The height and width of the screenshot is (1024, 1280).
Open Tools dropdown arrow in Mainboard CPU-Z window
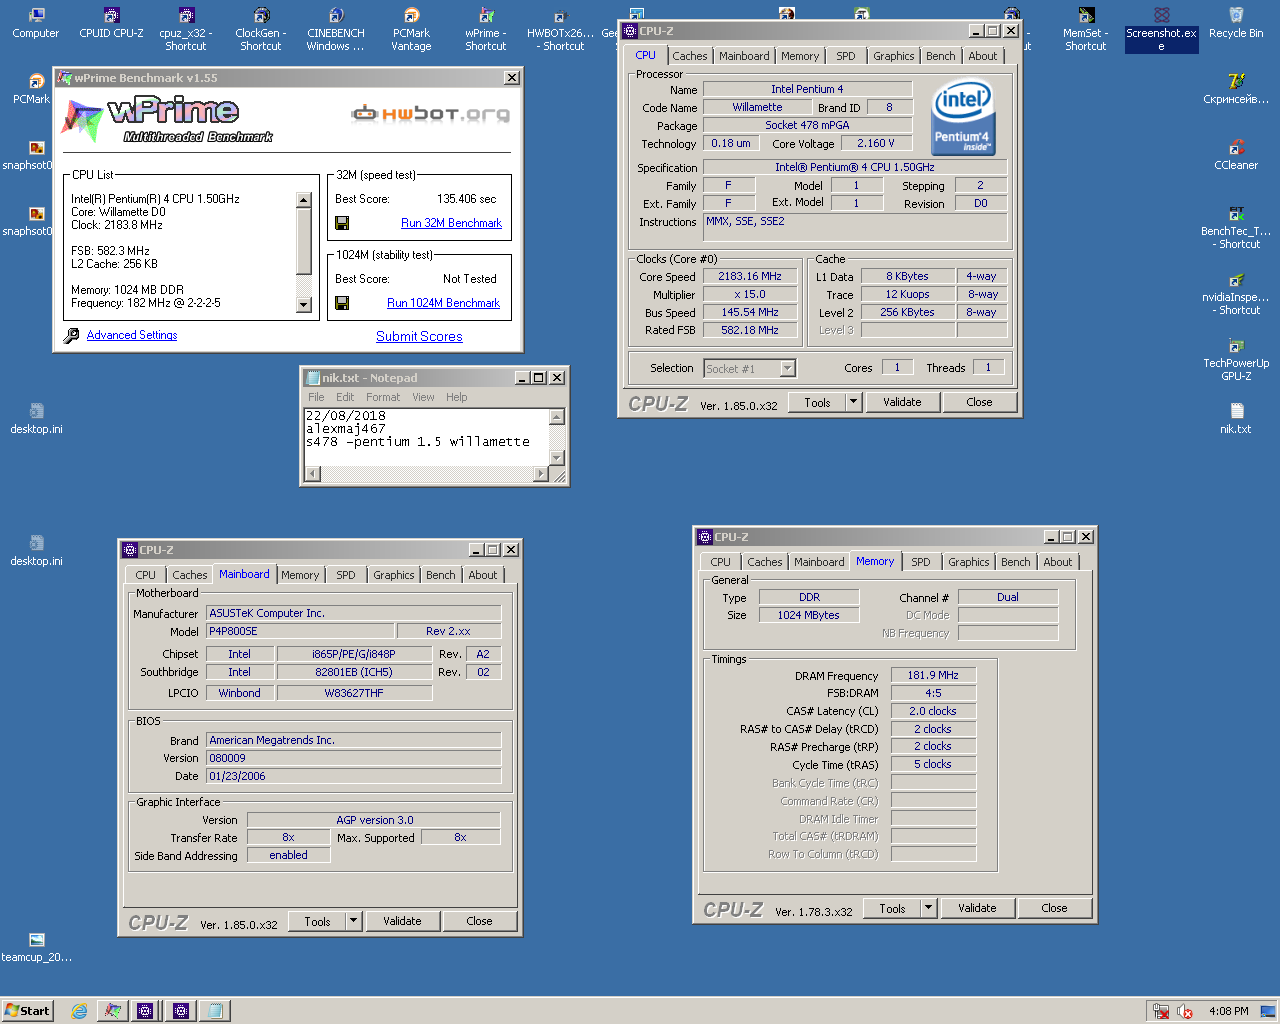(353, 921)
